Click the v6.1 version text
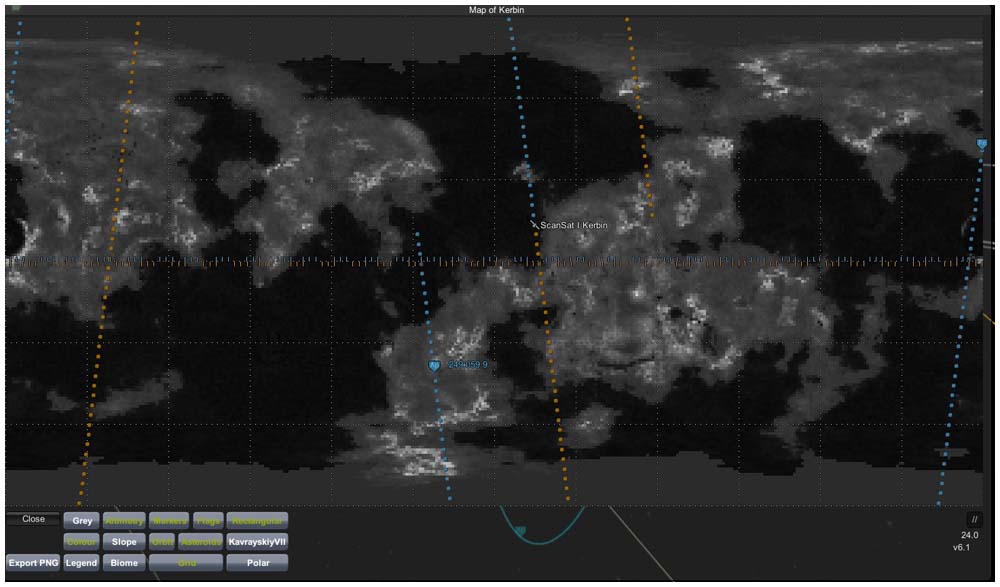The width and height of the screenshot is (1000, 587). pos(961,547)
